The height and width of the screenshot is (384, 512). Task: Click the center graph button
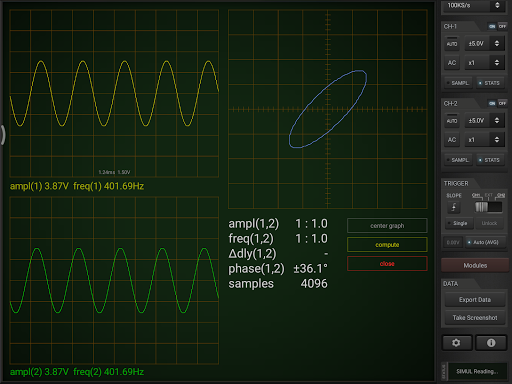387,226
